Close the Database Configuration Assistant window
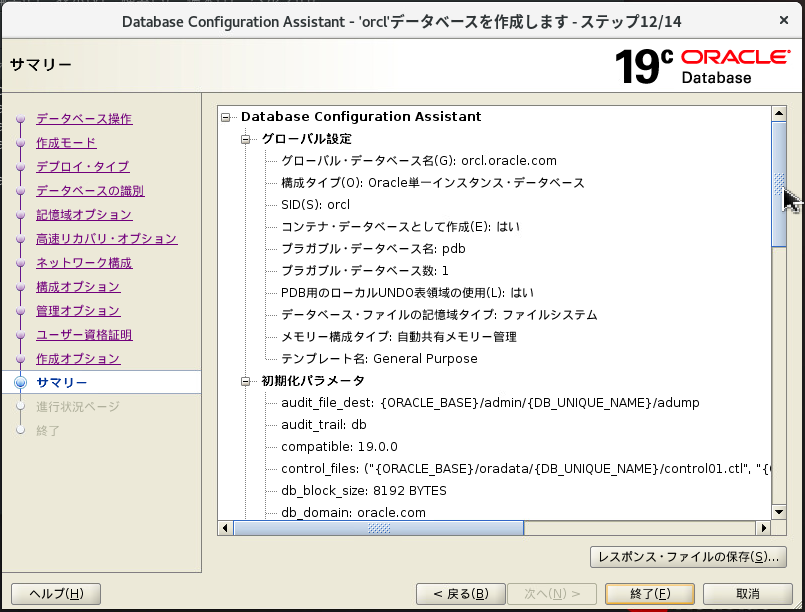 click(784, 20)
